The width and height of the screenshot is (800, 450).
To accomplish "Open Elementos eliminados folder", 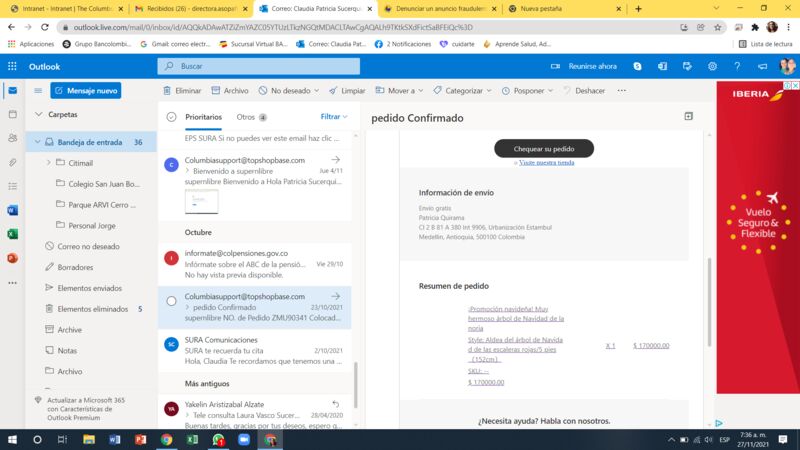I will point(91,309).
